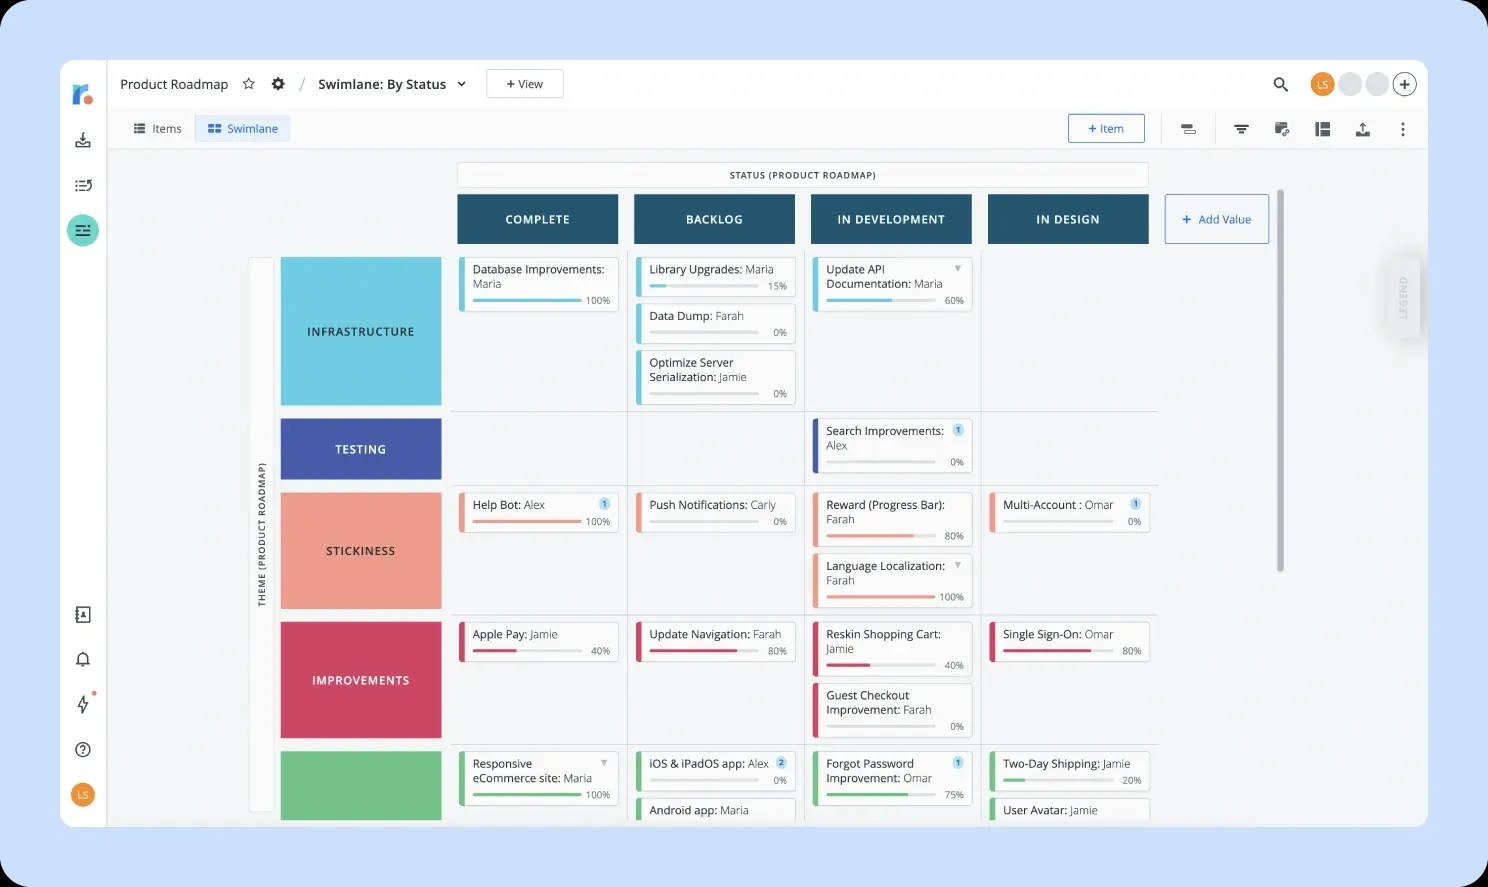Select the COMPLETE column header

click(x=538, y=219)
